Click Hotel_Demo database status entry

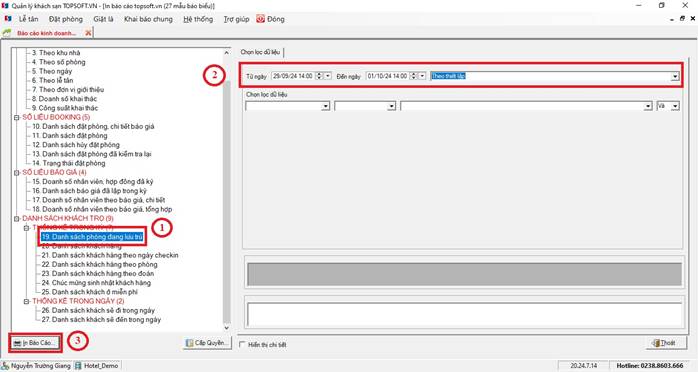(97, 366)
